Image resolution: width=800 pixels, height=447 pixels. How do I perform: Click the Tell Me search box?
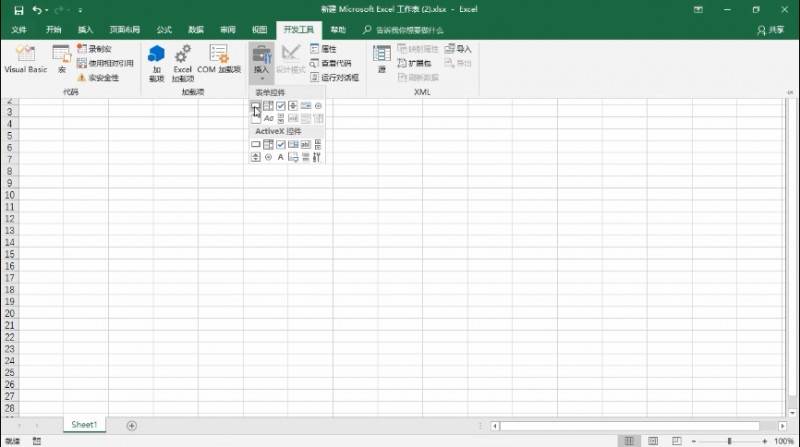(x=403, y=30)
